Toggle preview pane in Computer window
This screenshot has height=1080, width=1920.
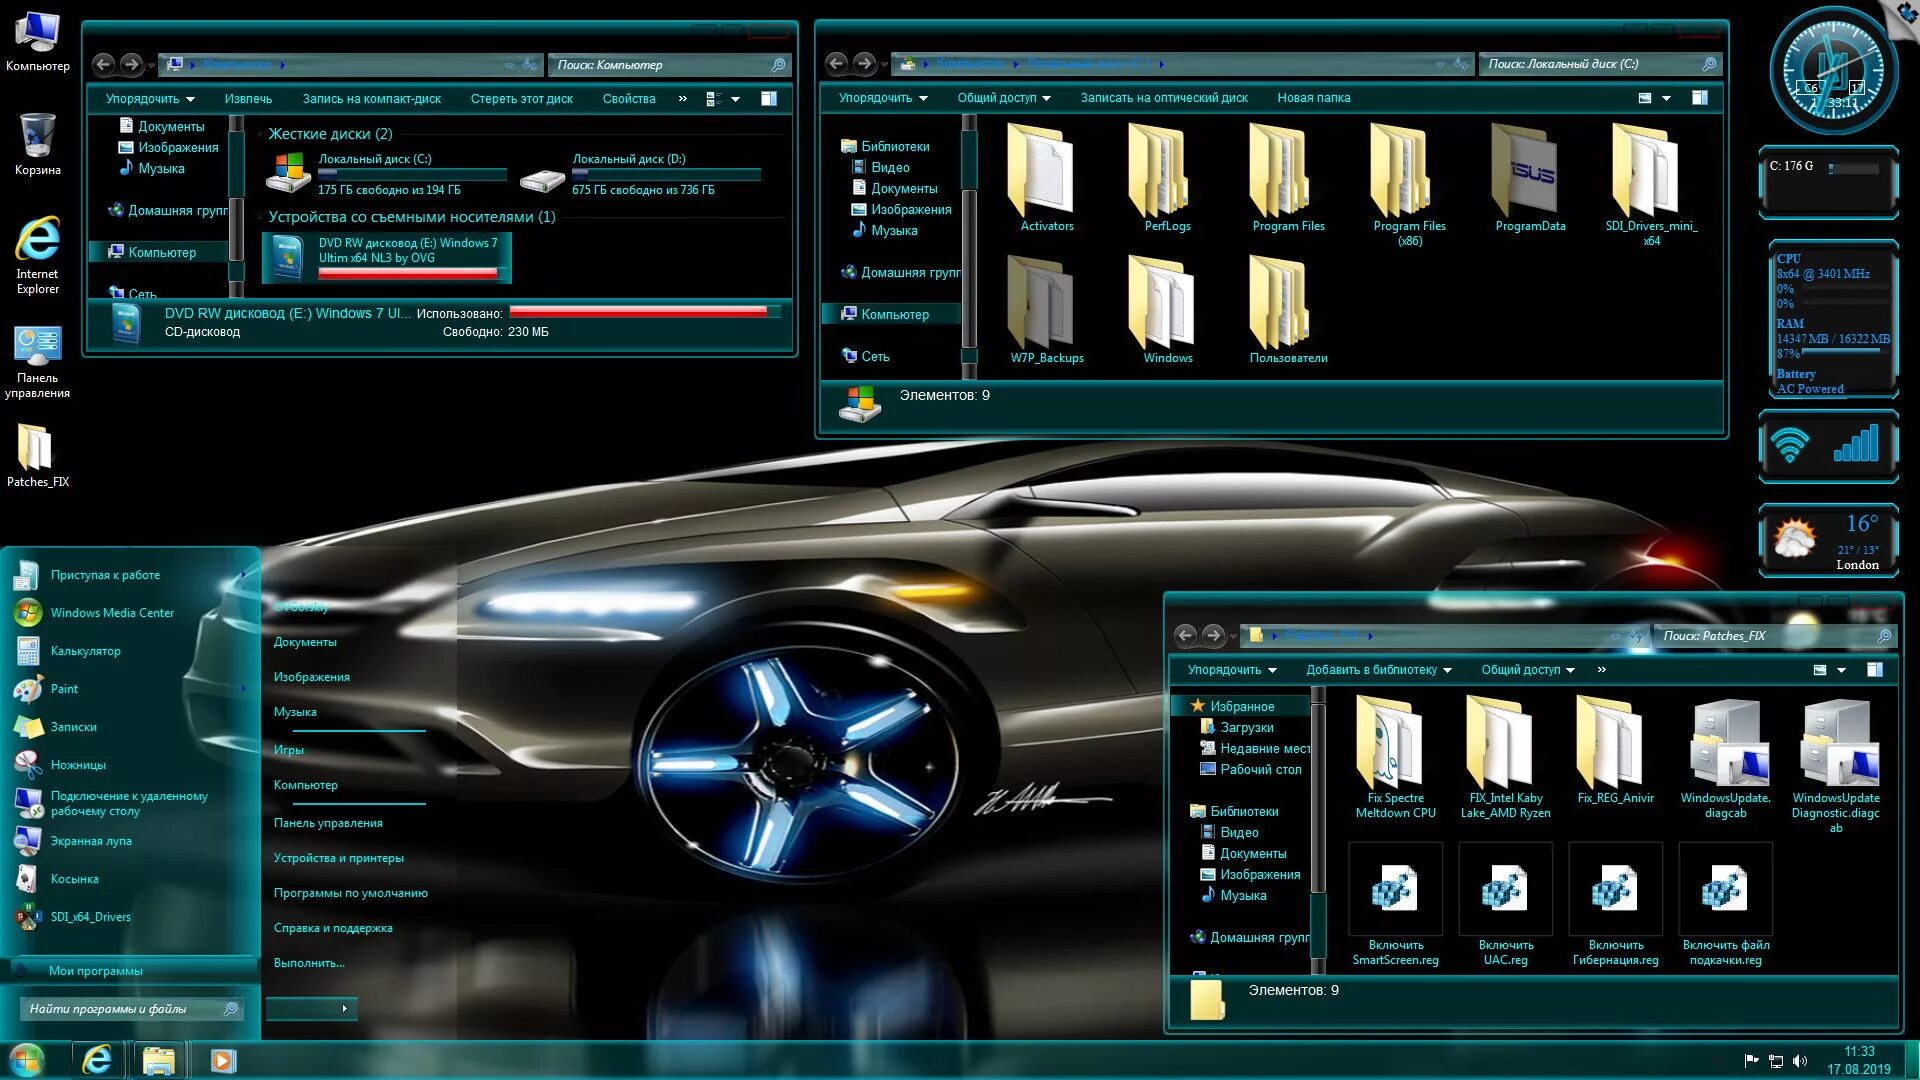click(769, 99)
